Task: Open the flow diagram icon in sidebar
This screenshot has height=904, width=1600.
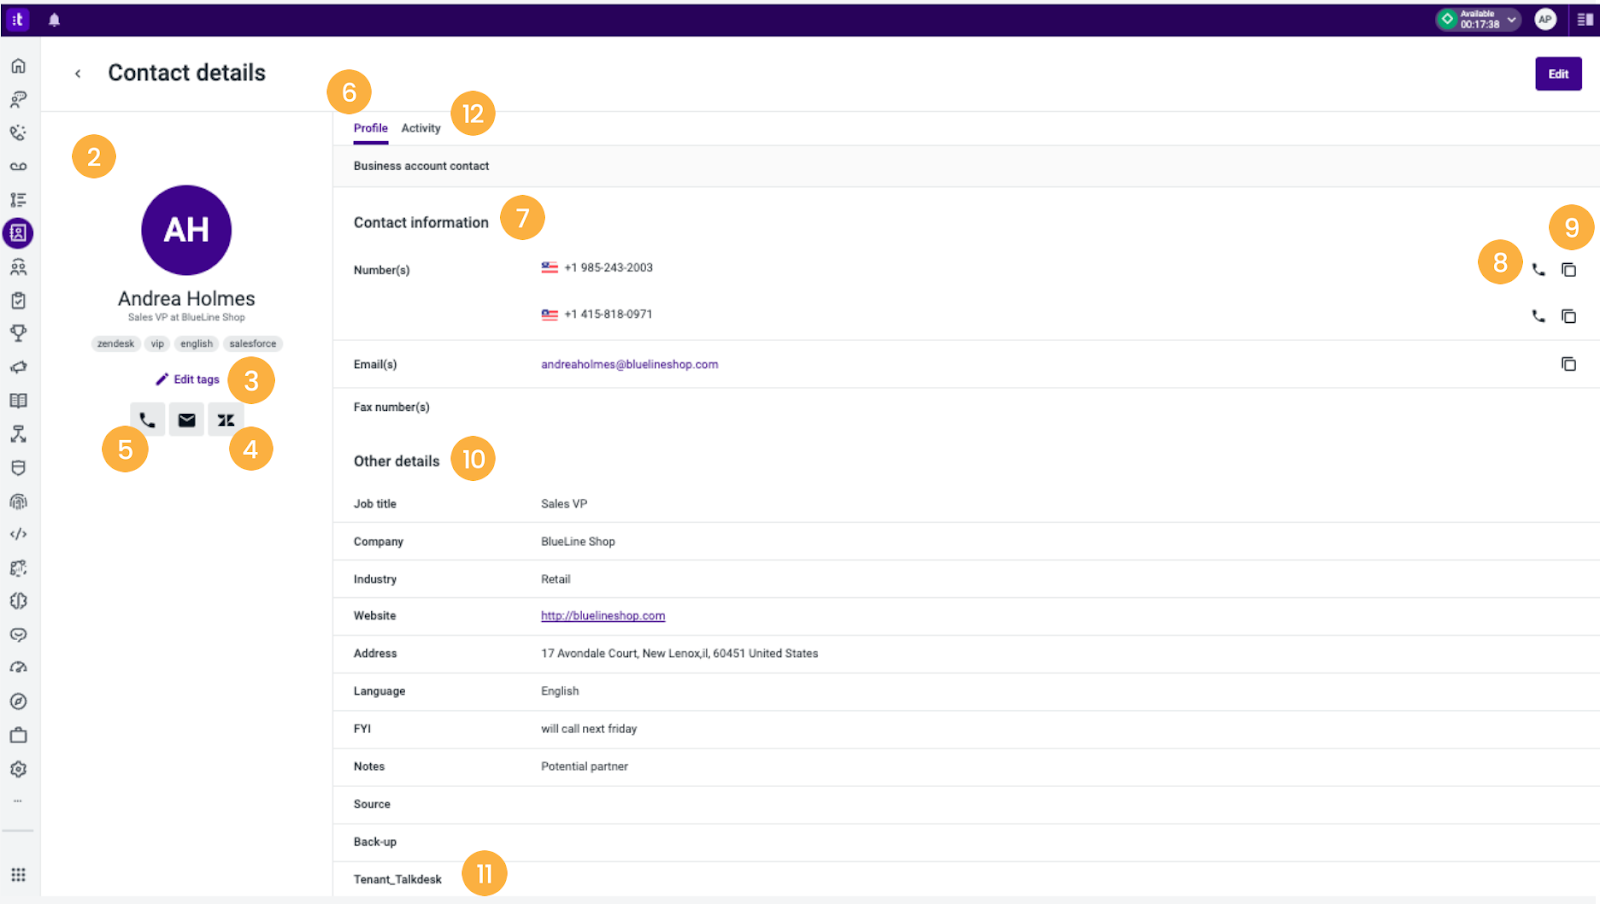Action: tap(18, 434)
